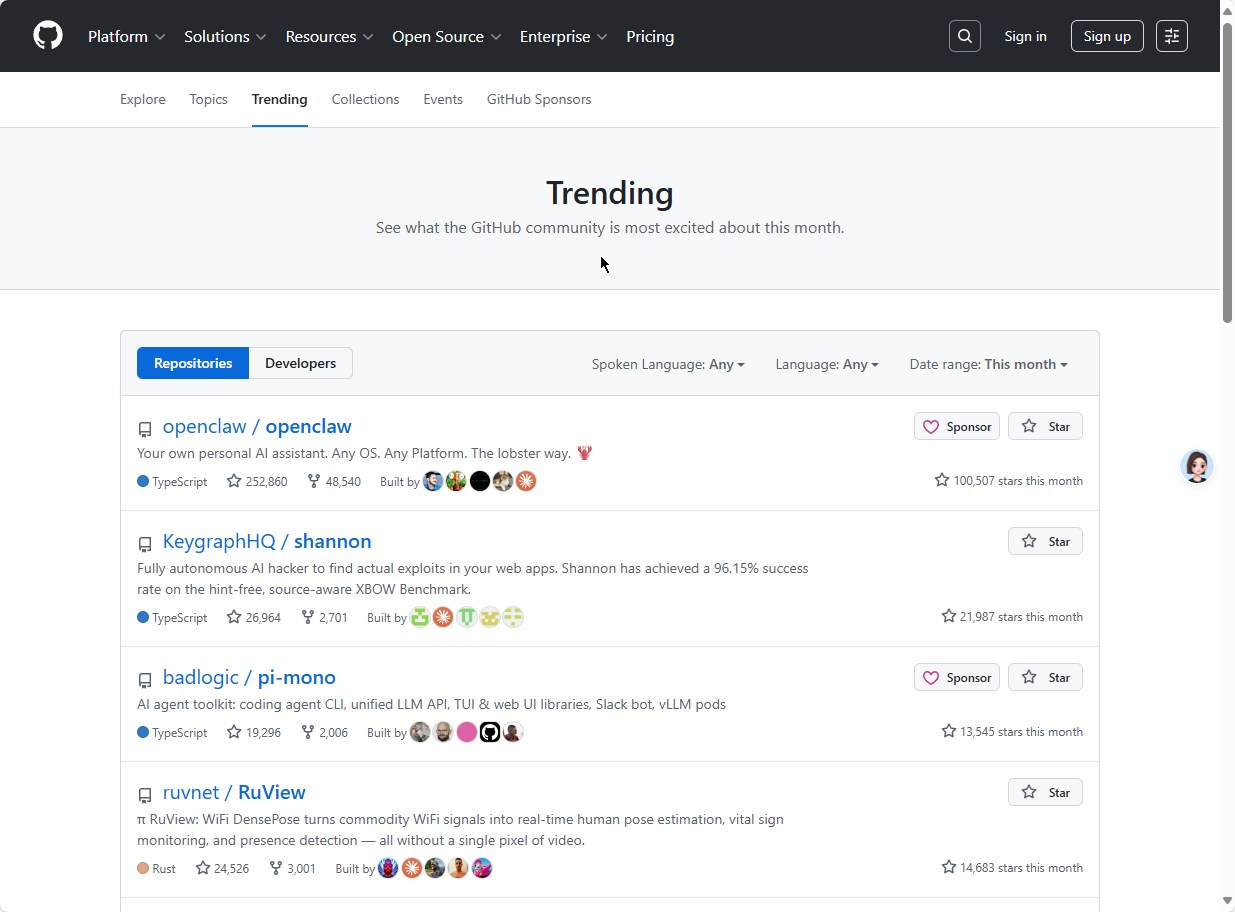
Task: Click the GitHub logo in the header
Action: pyautogui.click(x=47, y=35)
